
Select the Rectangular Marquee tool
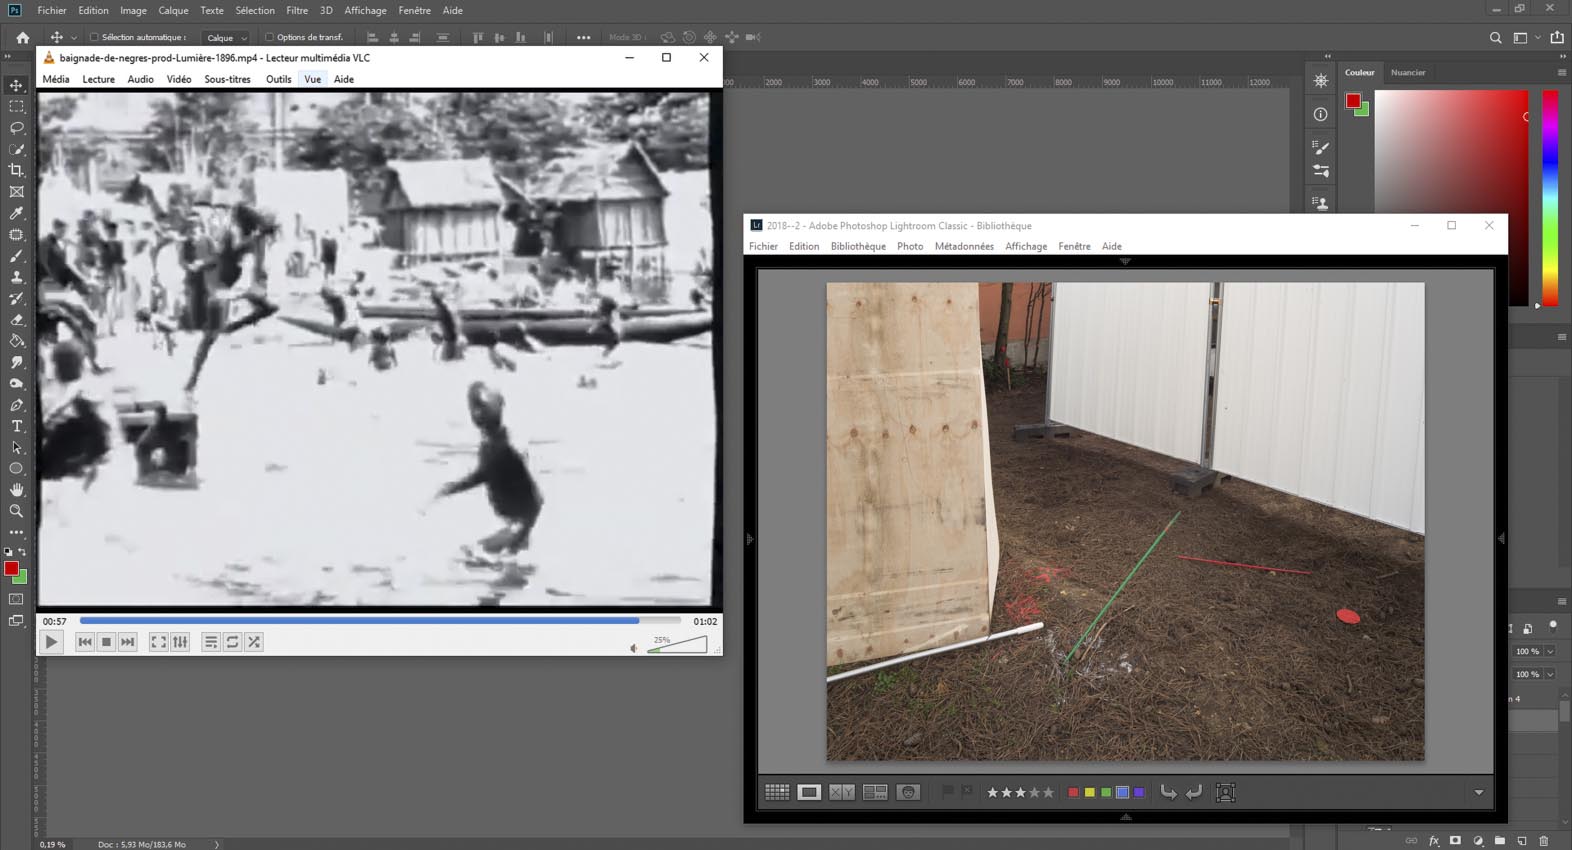point(16,106)
